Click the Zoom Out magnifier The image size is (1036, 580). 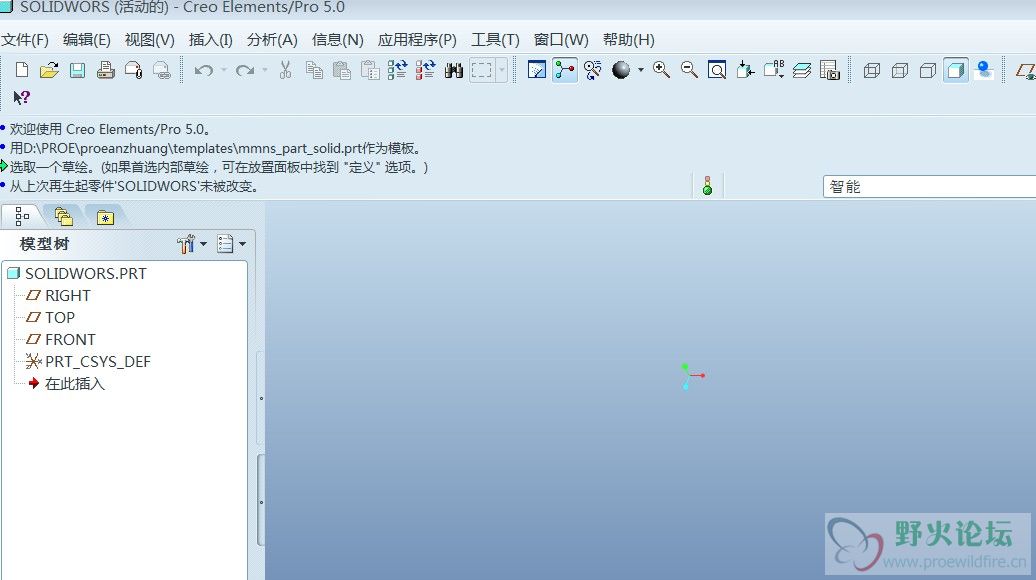pyautogui.click(x=689, y=70)
